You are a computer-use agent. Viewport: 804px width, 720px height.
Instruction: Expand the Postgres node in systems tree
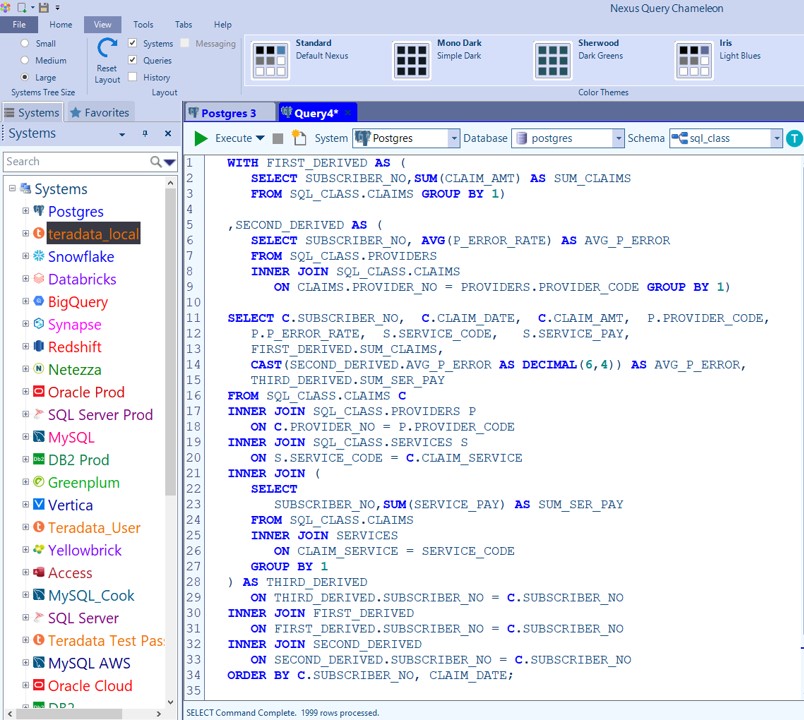(26, 211)
